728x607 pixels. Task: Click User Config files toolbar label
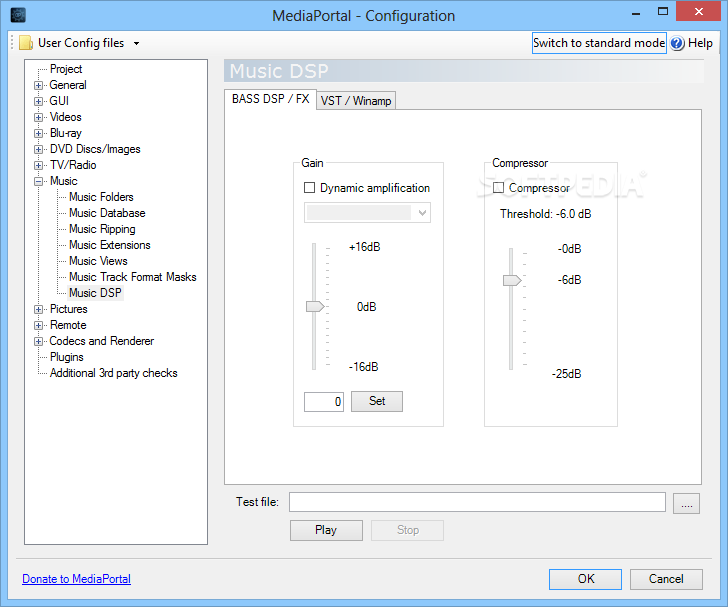(81, 43)
